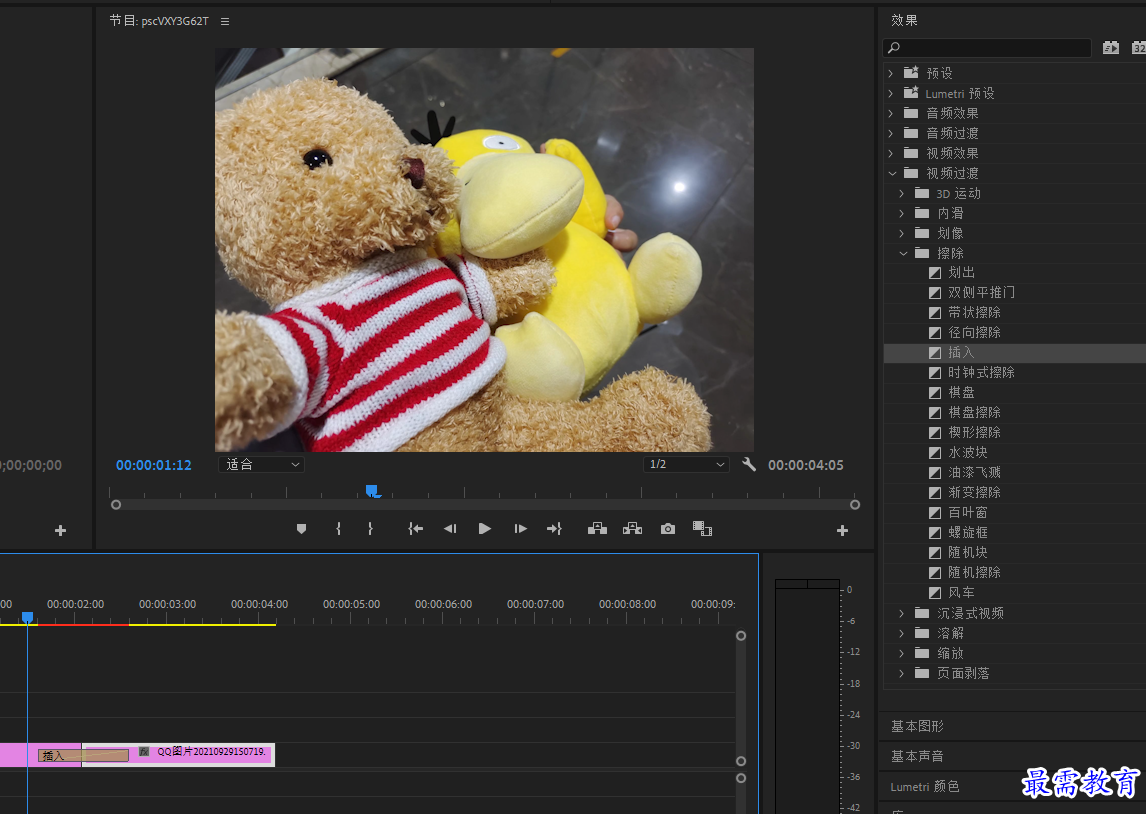
Task: Step back one frame
Action: [449, 529]
